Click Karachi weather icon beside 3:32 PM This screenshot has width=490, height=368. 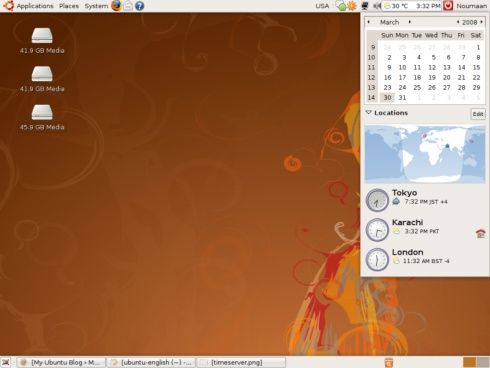coord(396,231)
